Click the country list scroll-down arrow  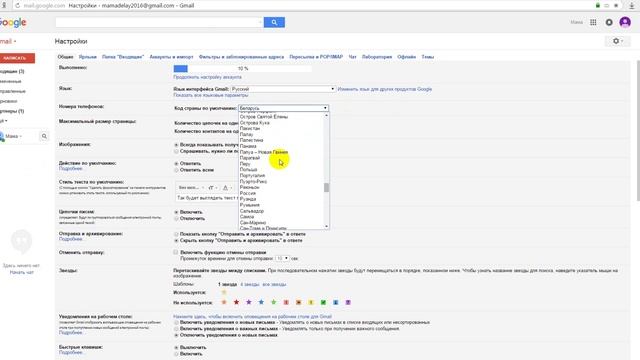(x=326, y=226)
